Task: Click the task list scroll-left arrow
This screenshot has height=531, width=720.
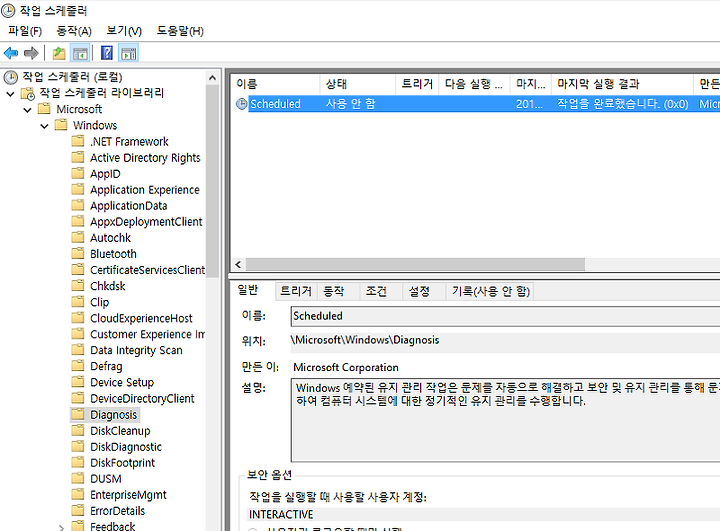Action: point(238,264)
